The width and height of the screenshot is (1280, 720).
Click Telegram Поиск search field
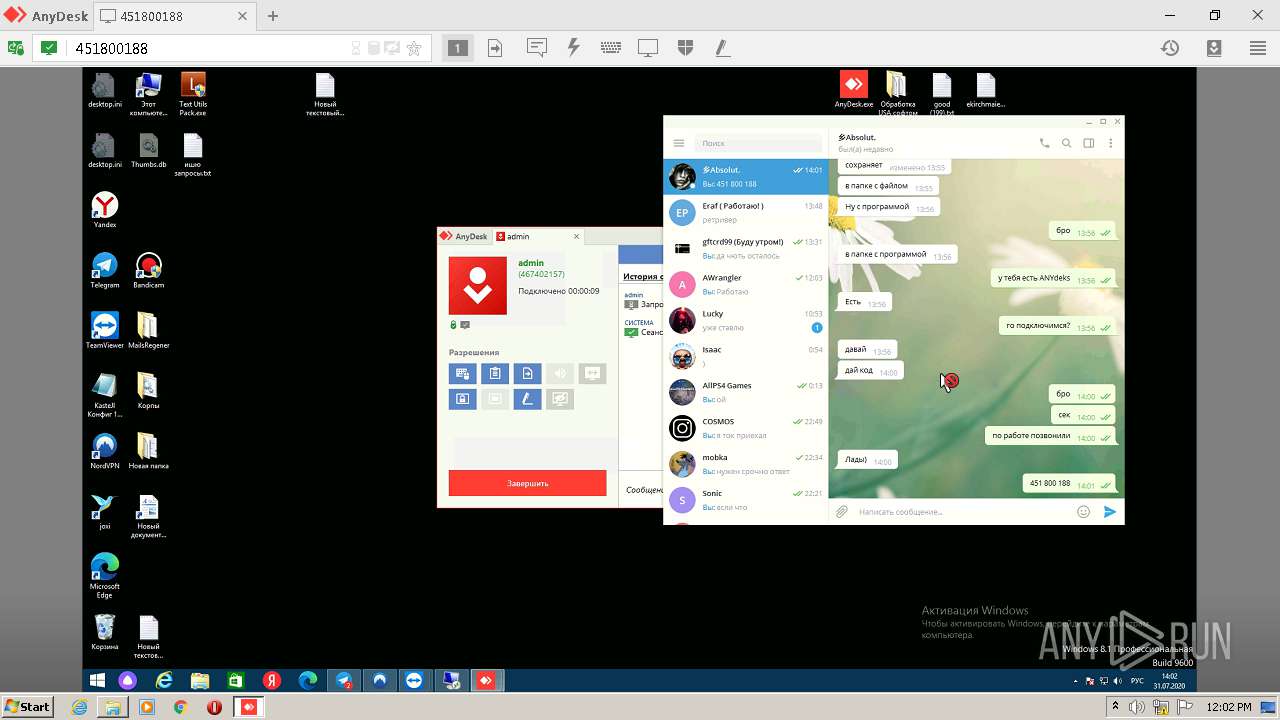click(759, 144)
